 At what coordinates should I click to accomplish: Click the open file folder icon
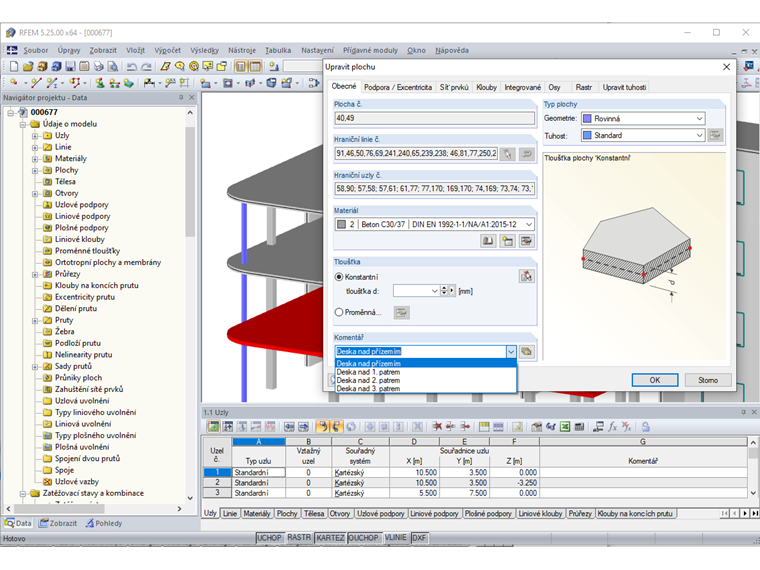pos(28,66)
